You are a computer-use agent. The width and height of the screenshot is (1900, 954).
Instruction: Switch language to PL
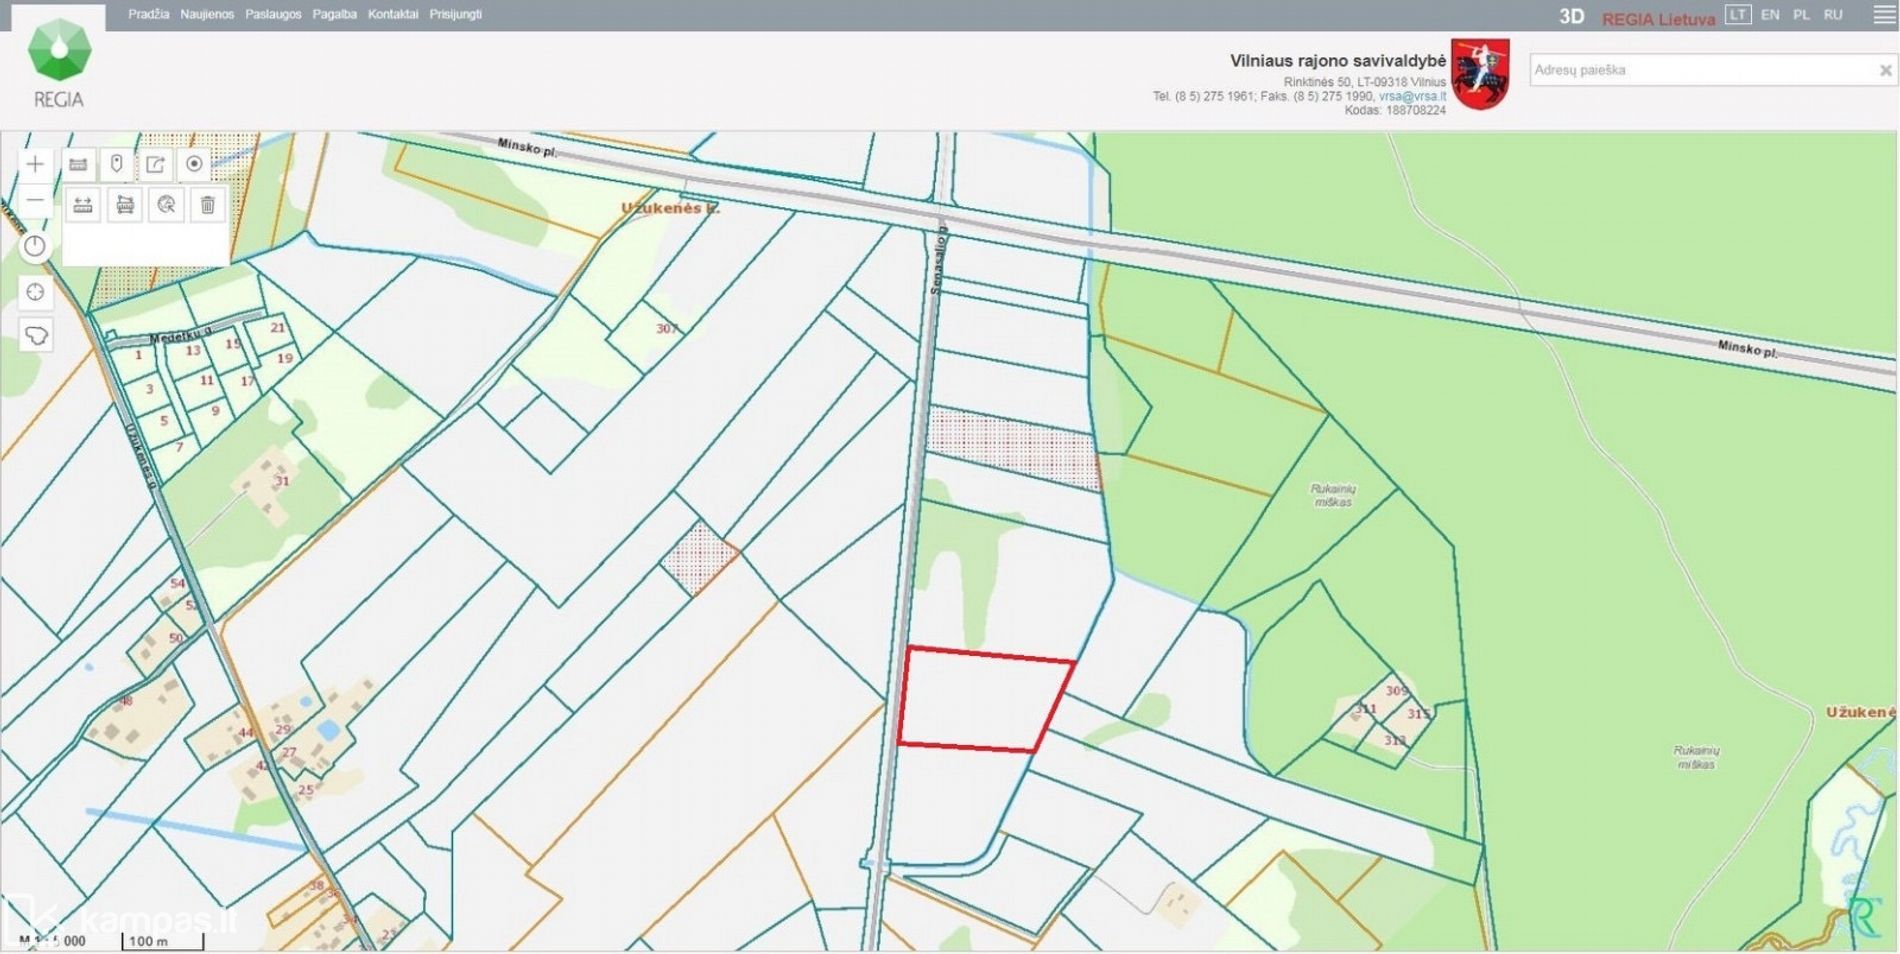pos(1801,15)
